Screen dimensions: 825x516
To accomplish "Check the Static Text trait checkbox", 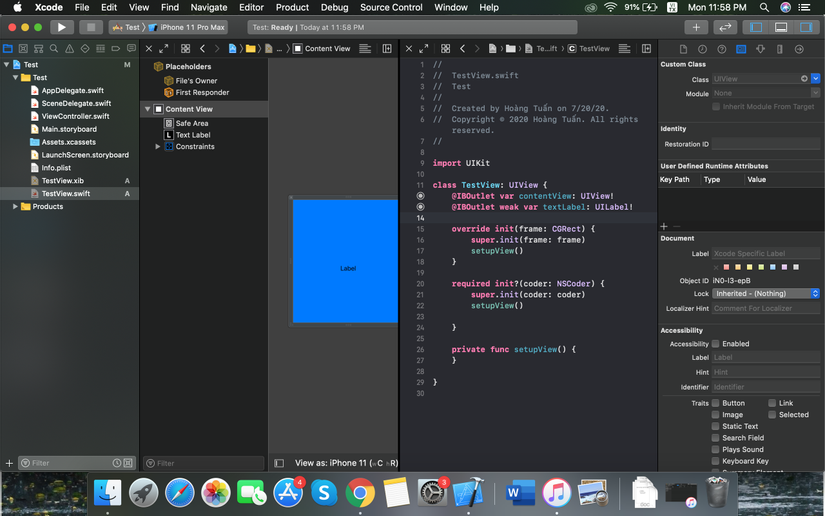I will pos(715,426).
